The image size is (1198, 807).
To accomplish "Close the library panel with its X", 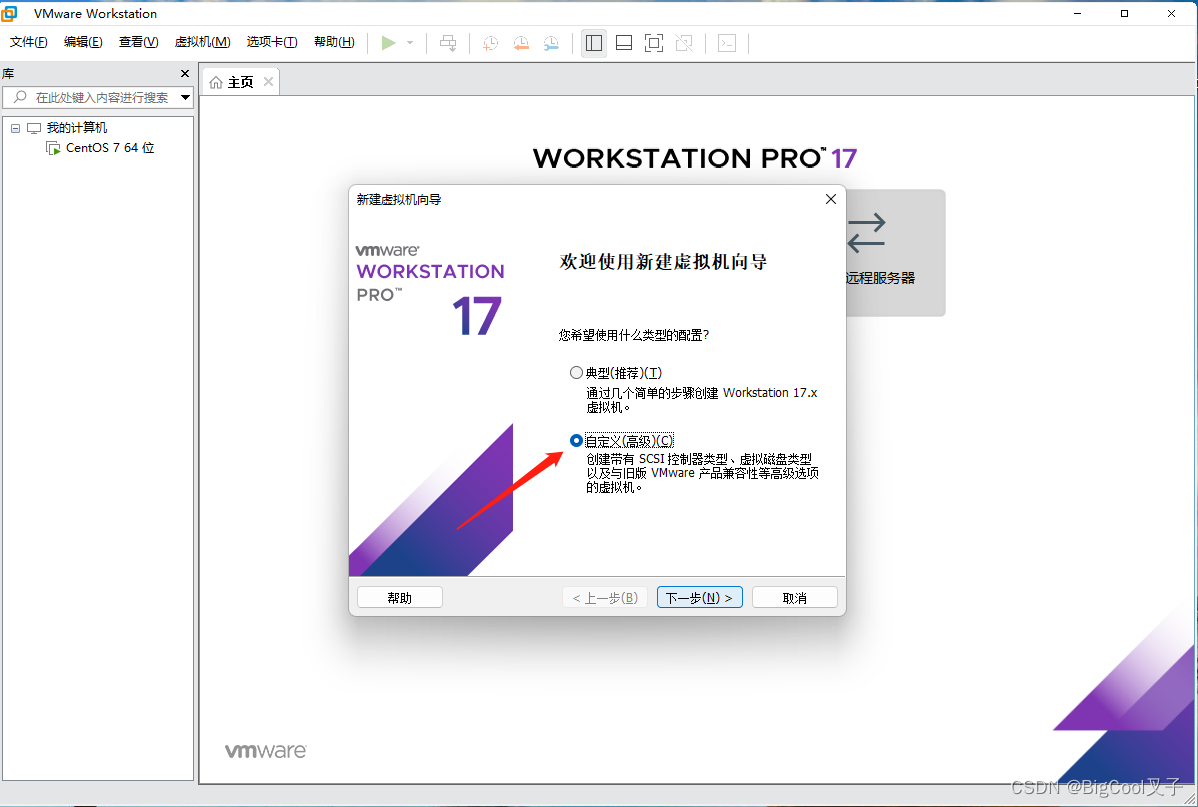I will 184,72.
